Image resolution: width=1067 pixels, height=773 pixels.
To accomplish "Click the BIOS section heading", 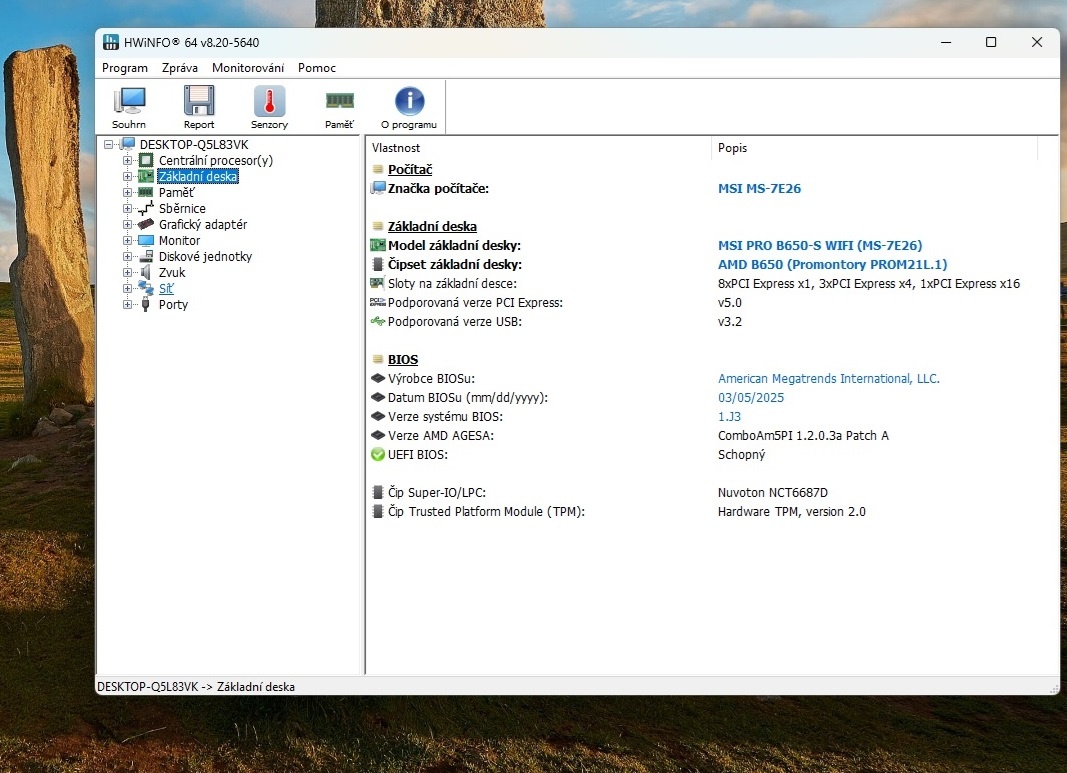I will point(403,359).
